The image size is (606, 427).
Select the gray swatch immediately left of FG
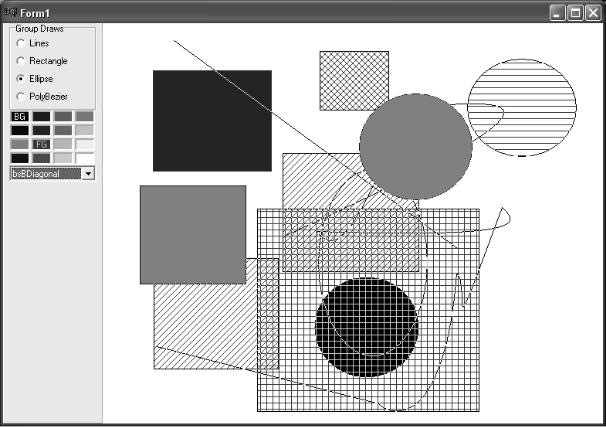coord(20,145)
